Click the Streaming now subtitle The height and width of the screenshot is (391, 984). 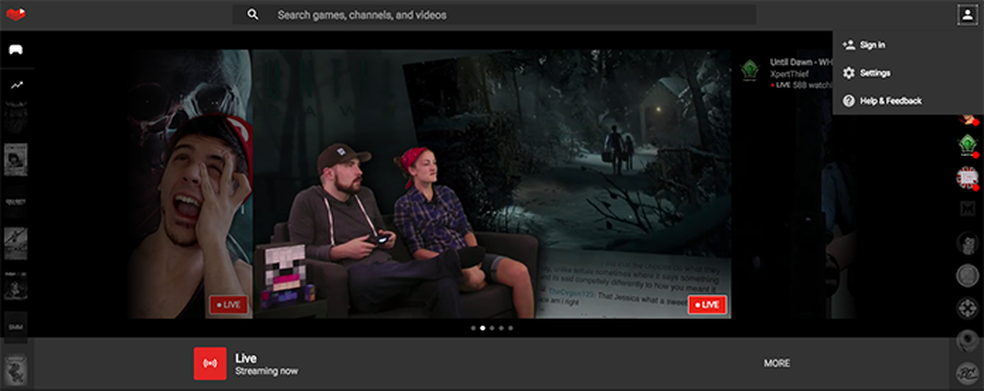pos(267,371)
